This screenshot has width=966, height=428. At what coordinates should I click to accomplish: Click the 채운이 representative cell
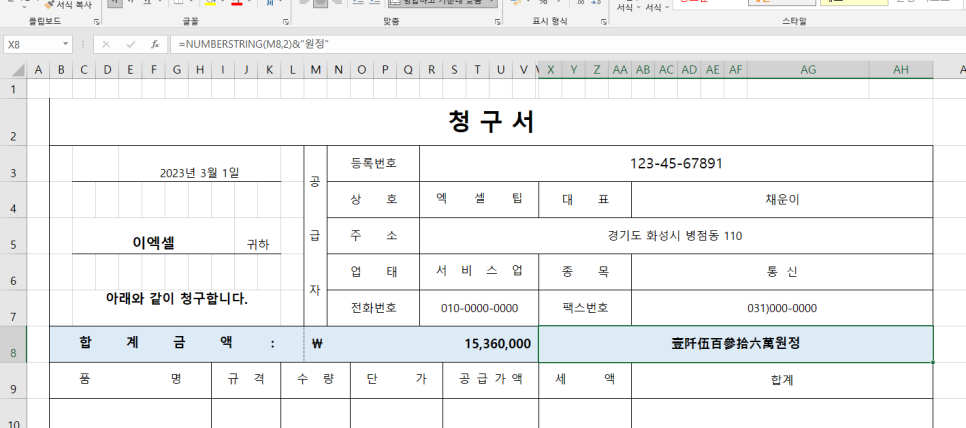pos(782,200)
